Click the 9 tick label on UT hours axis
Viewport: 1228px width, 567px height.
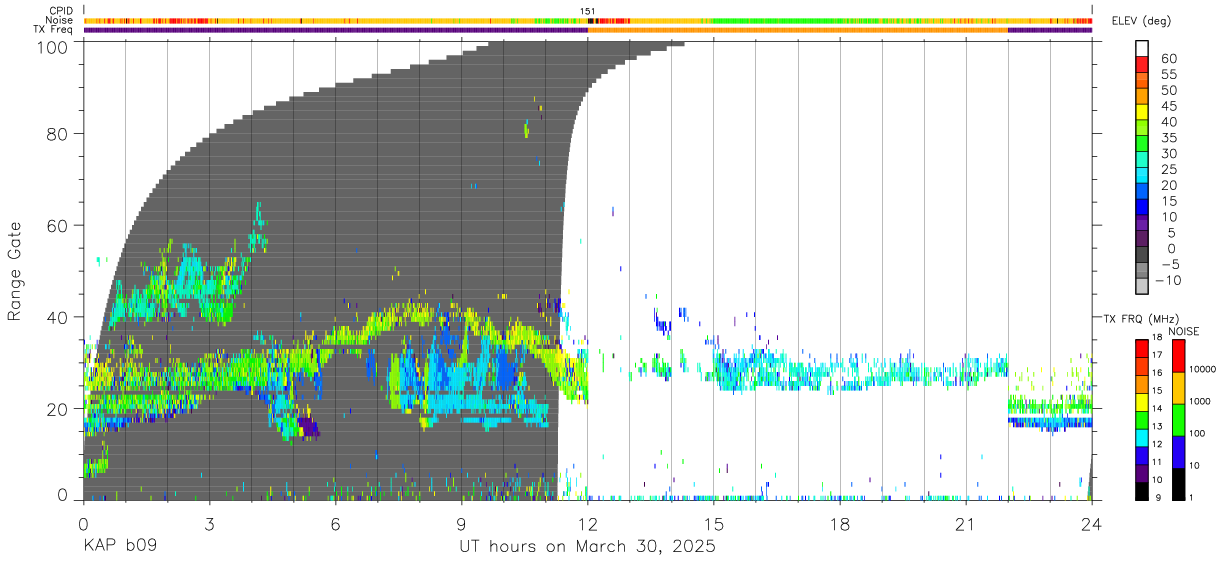pyautogui.click(x=461, y=525)
